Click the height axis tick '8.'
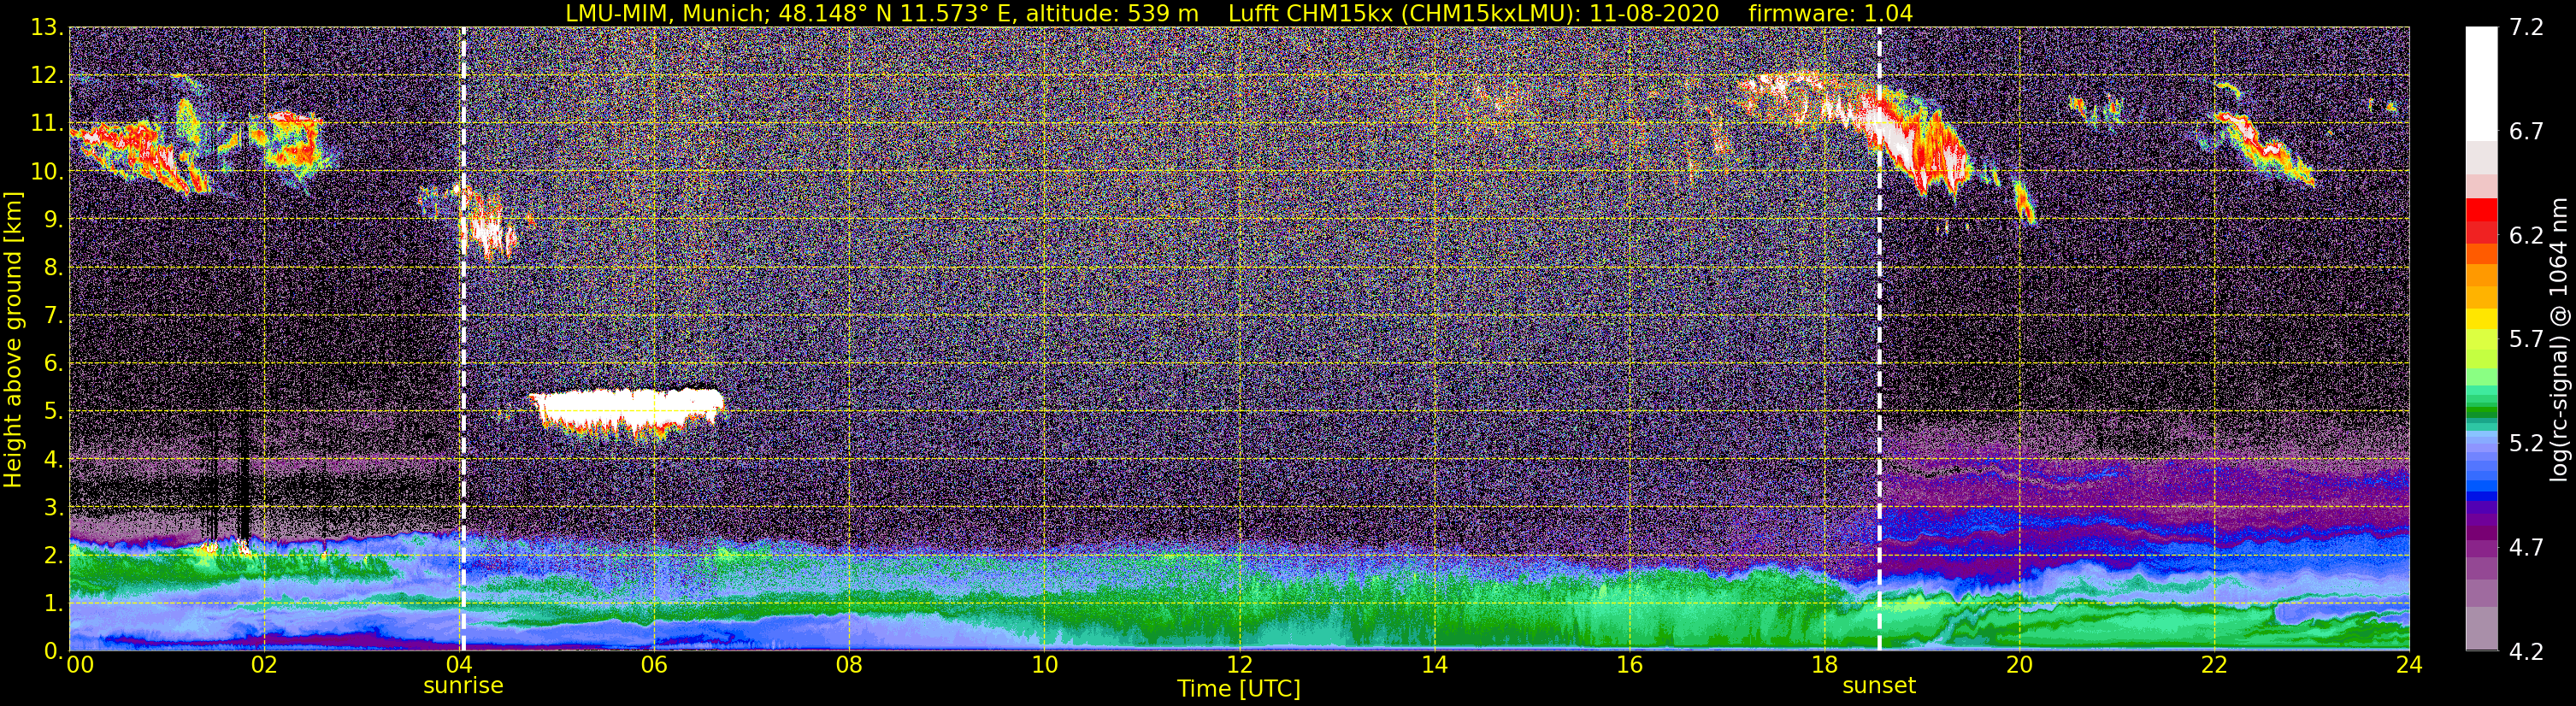Viewport: 2576px width, 706px height. [x=53, y=268]
